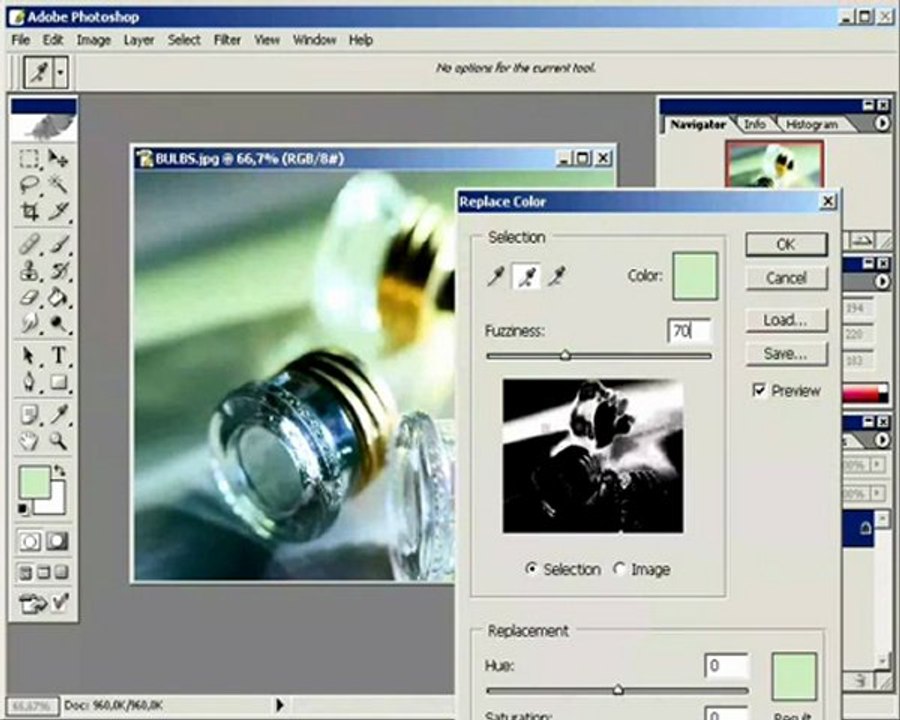Click the Selection Color swatch
The image size is (900, 720).
[x=695, y=276]
